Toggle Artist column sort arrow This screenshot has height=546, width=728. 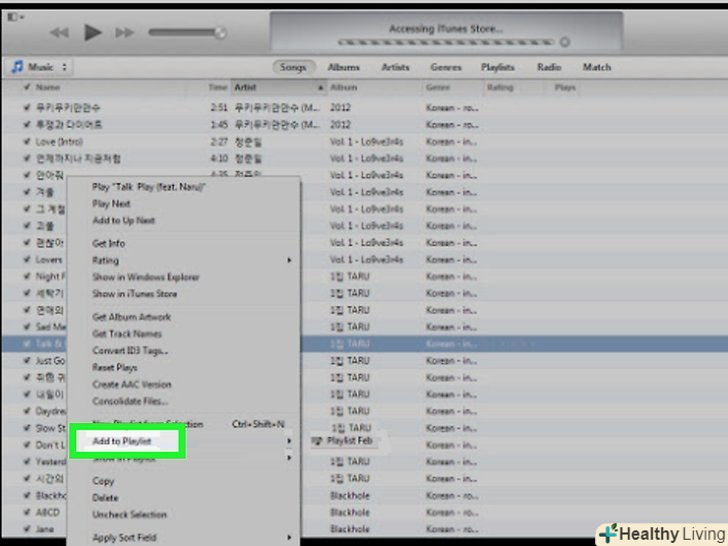click(x=320, y=88)
